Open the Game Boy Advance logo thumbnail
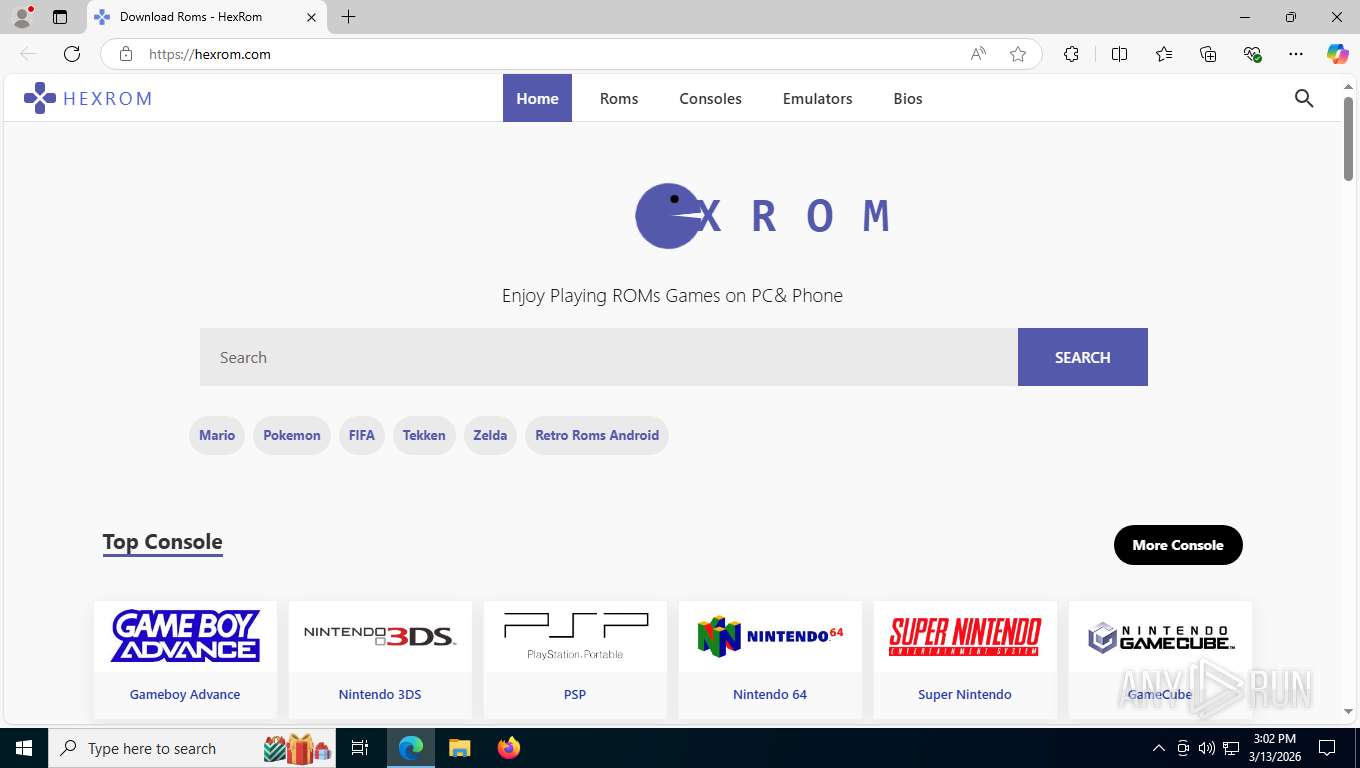 coord(185,636)
